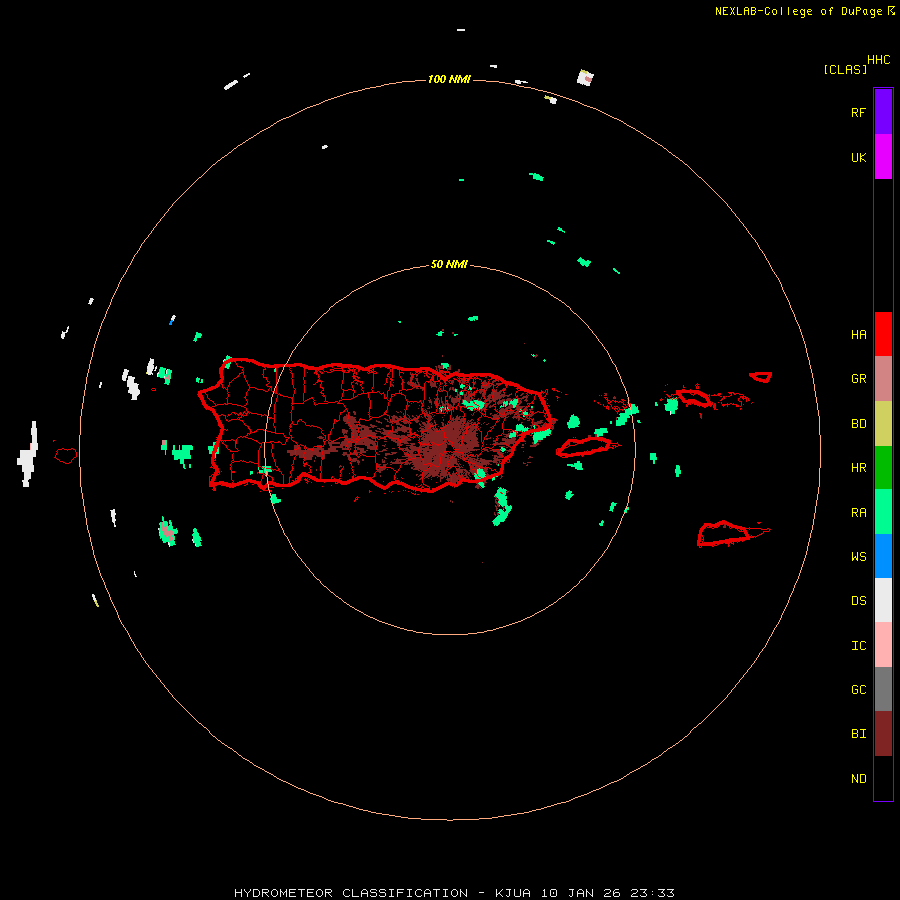
Task: Click the UK magenta legend swatch
Action: (883, 157)
